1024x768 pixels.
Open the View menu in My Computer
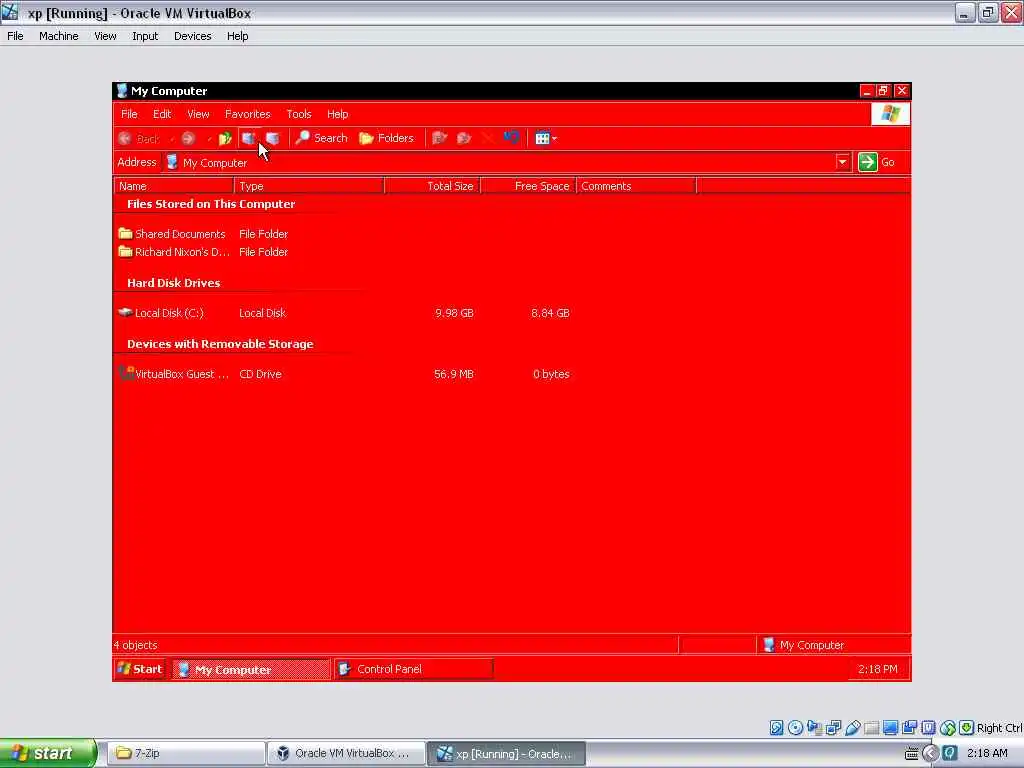coord(199,114)
